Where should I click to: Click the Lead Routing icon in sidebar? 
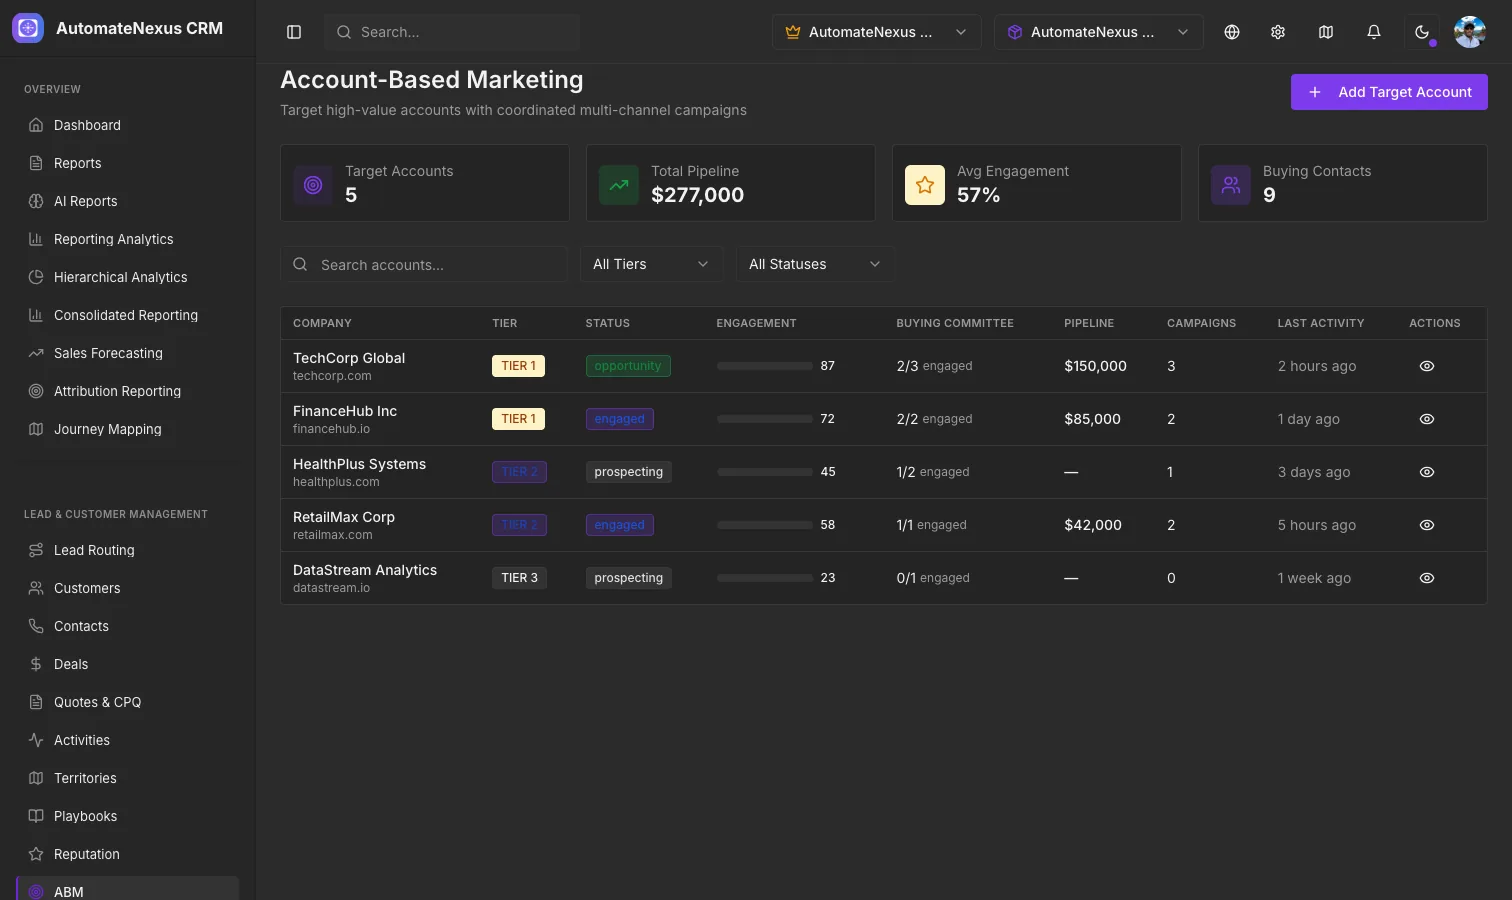pyautogui.click(x=36, y=550)
